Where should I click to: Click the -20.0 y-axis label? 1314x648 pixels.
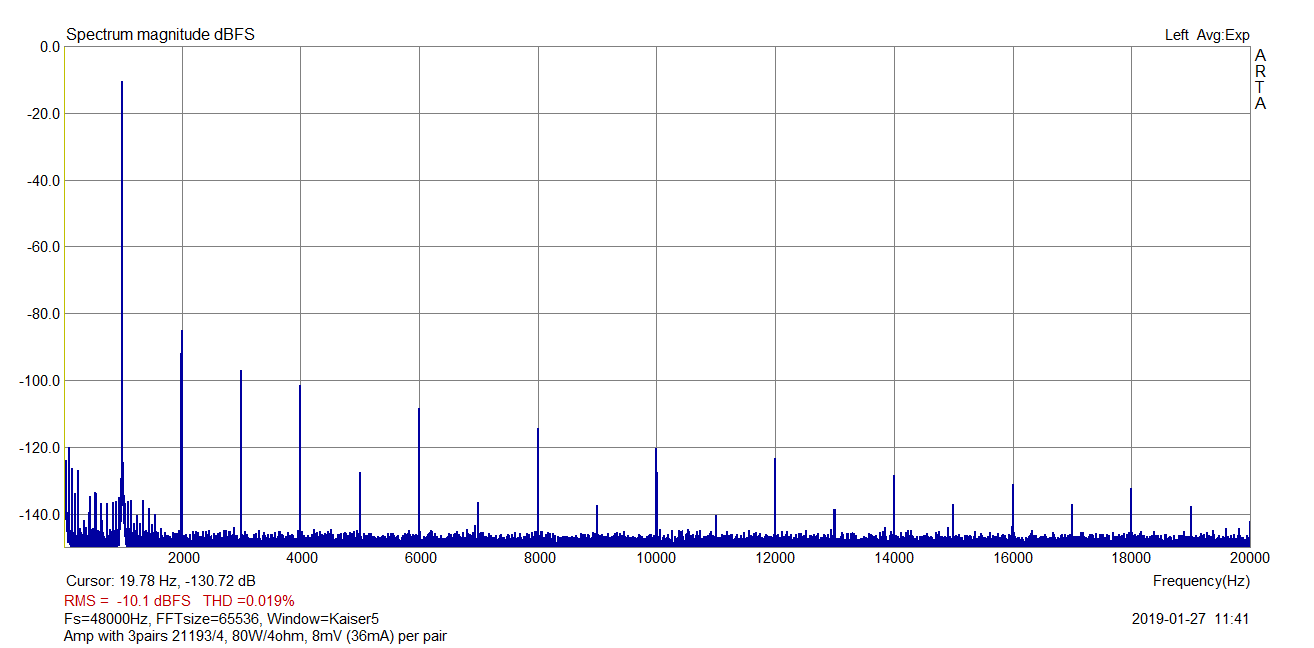point(44,114)
